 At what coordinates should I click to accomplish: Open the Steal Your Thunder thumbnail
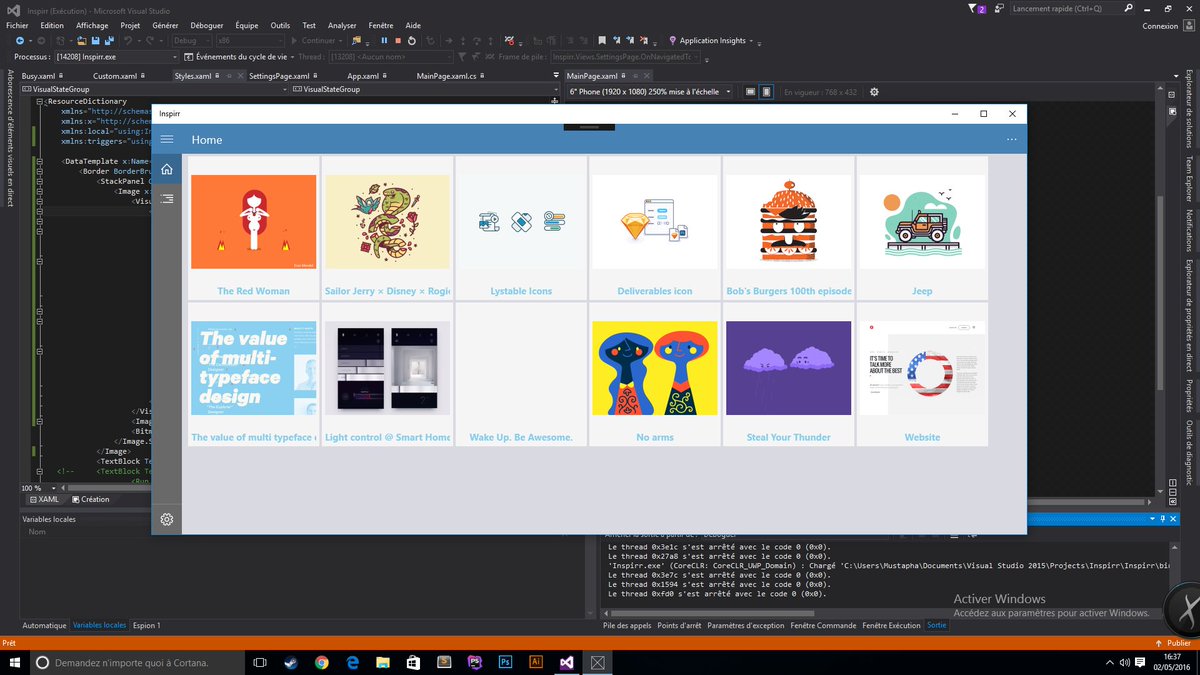click(x=789, y=368)
